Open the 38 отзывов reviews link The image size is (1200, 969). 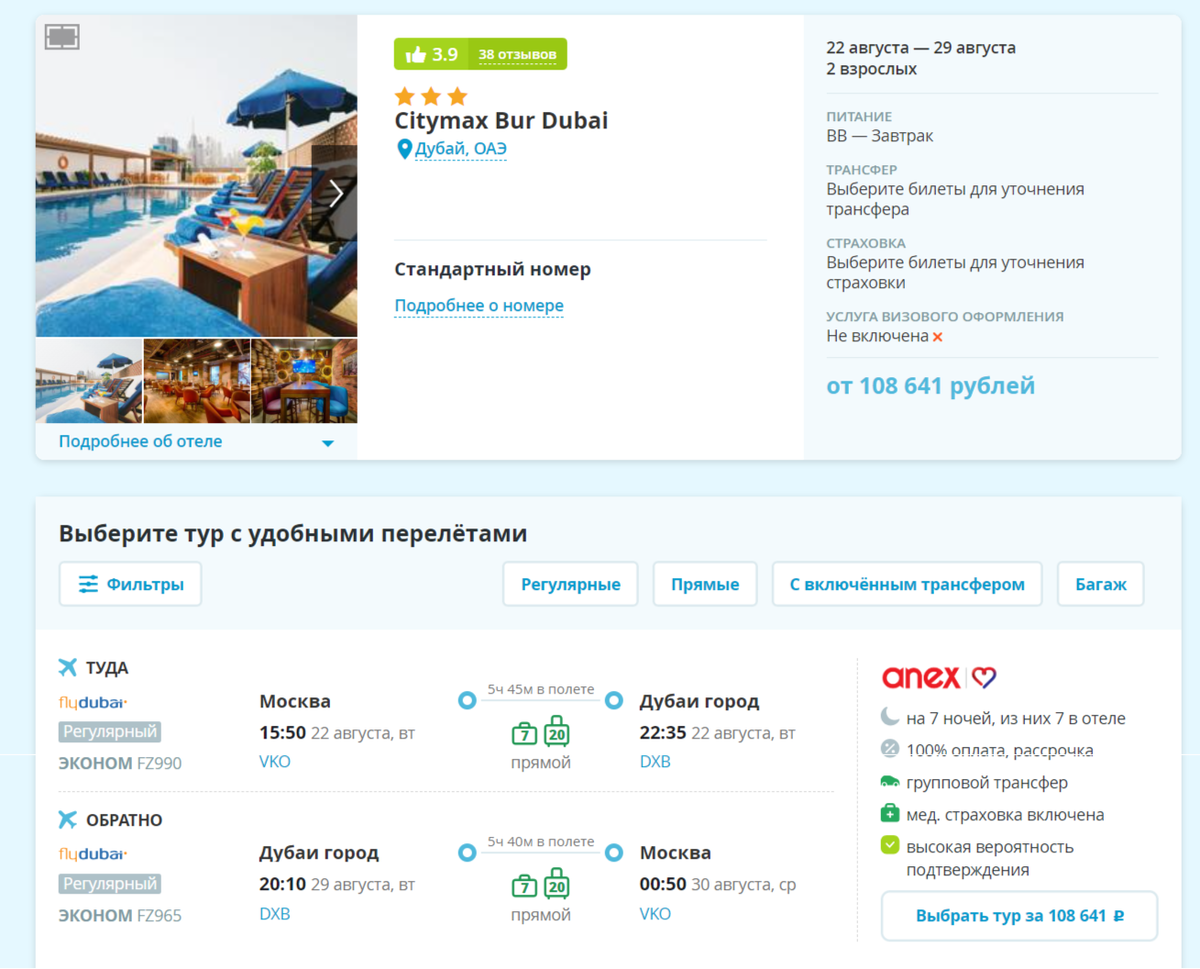[x=518, y=54]
